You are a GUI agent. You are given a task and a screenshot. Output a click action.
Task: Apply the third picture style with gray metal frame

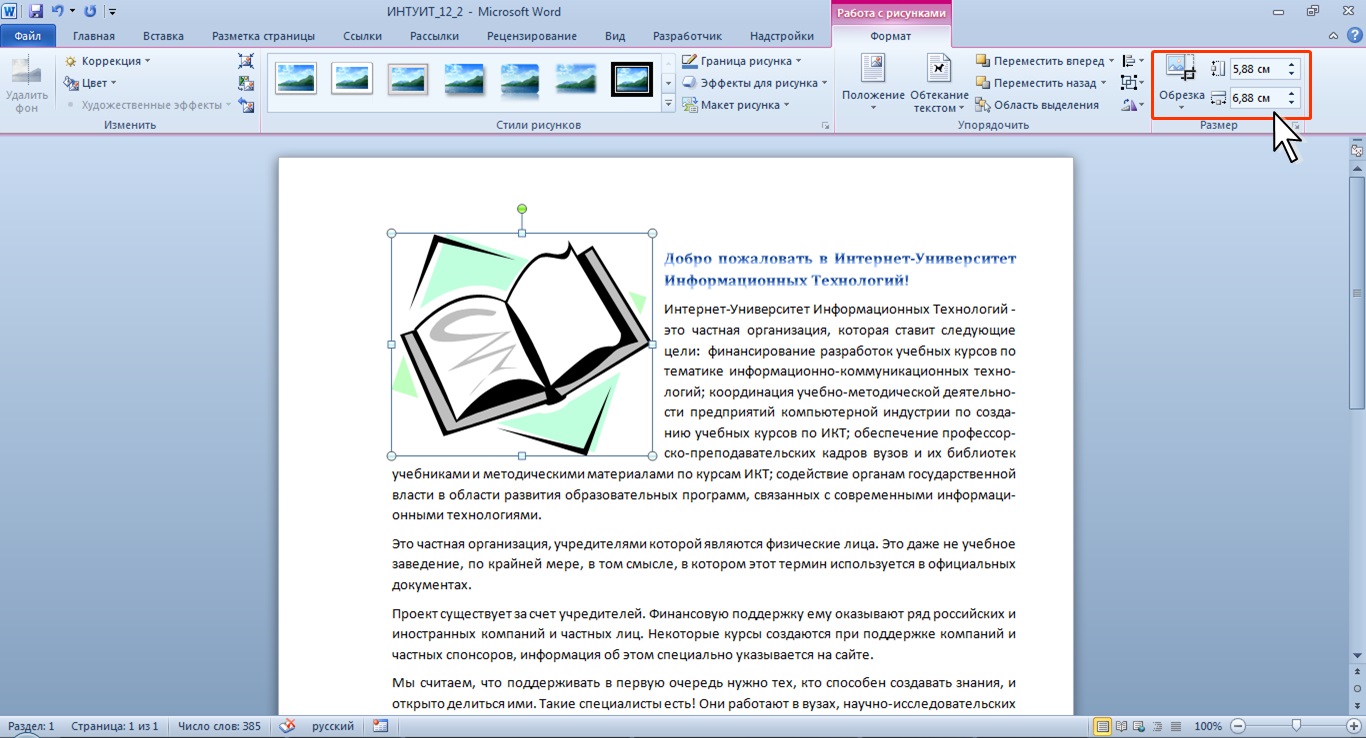coord(408,78)
